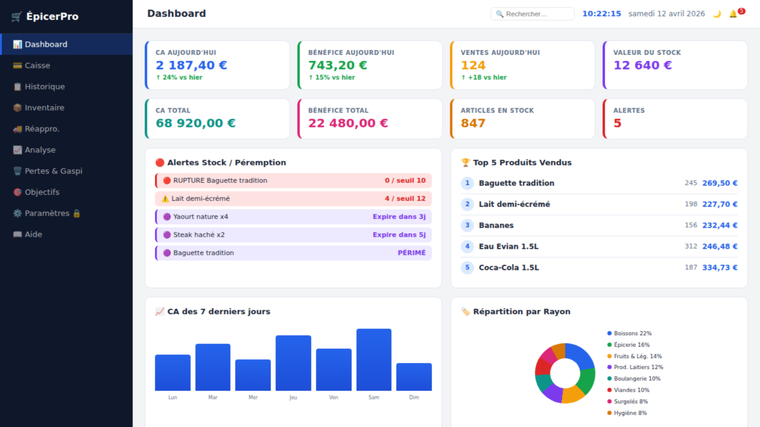Open the Aide help page
Viewport: 760px width, 427px height.
tap(33, 234)
